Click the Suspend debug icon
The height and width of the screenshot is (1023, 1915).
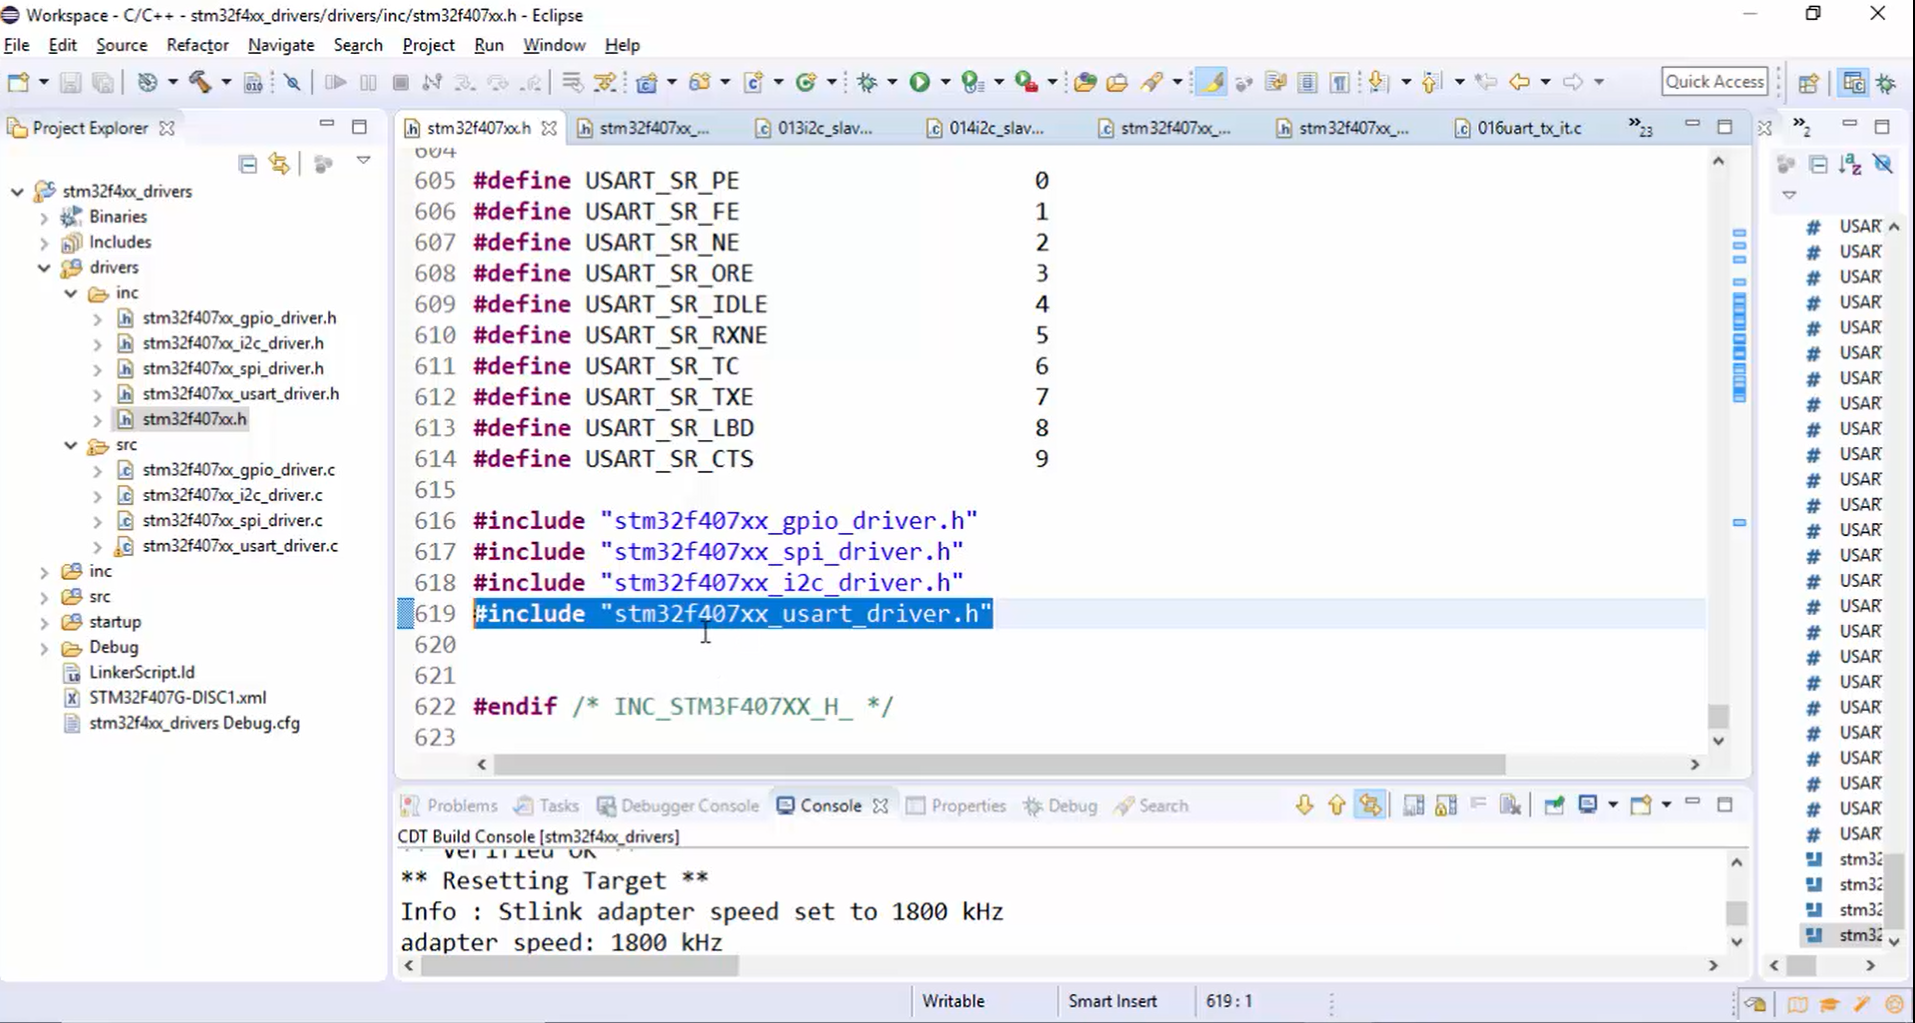(368, 82)
